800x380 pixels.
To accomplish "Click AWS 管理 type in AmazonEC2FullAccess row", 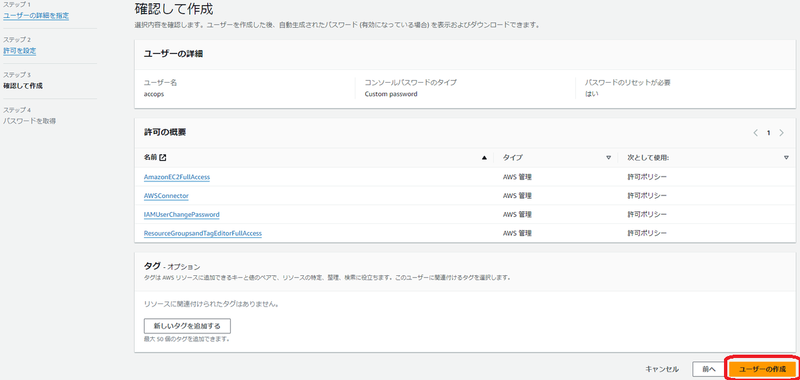I will point(517,177).
